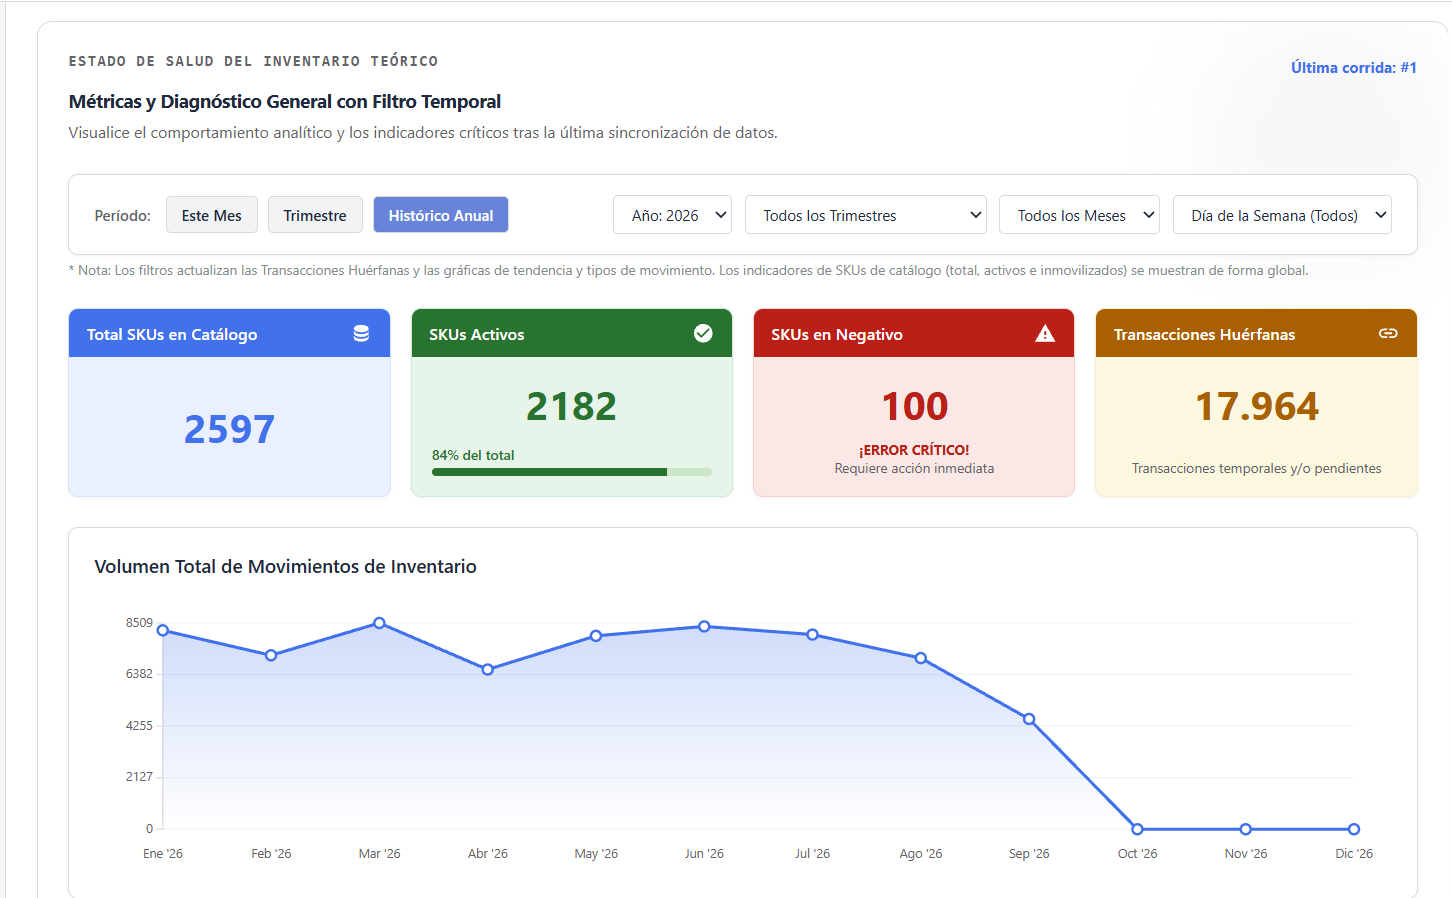Viewport: 1452px width, 898px height.
Task: Click the 6382 y-axis label
Action: point(139,674)
